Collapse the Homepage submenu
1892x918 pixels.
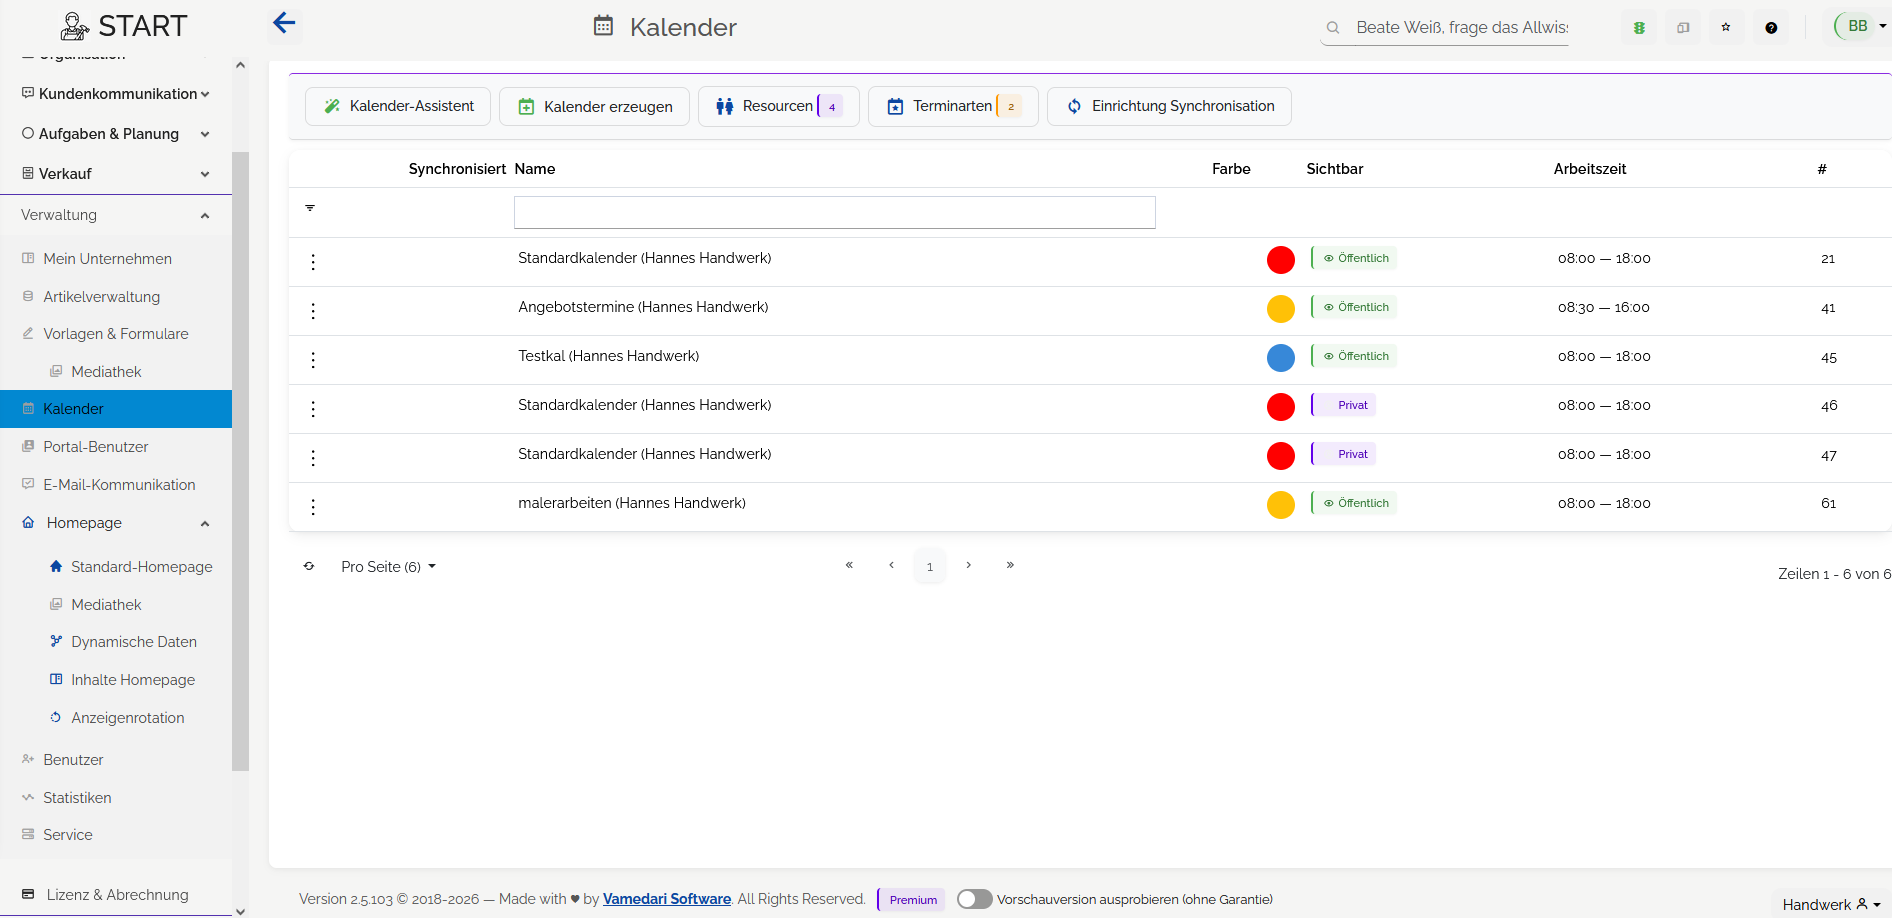(116, 523)
